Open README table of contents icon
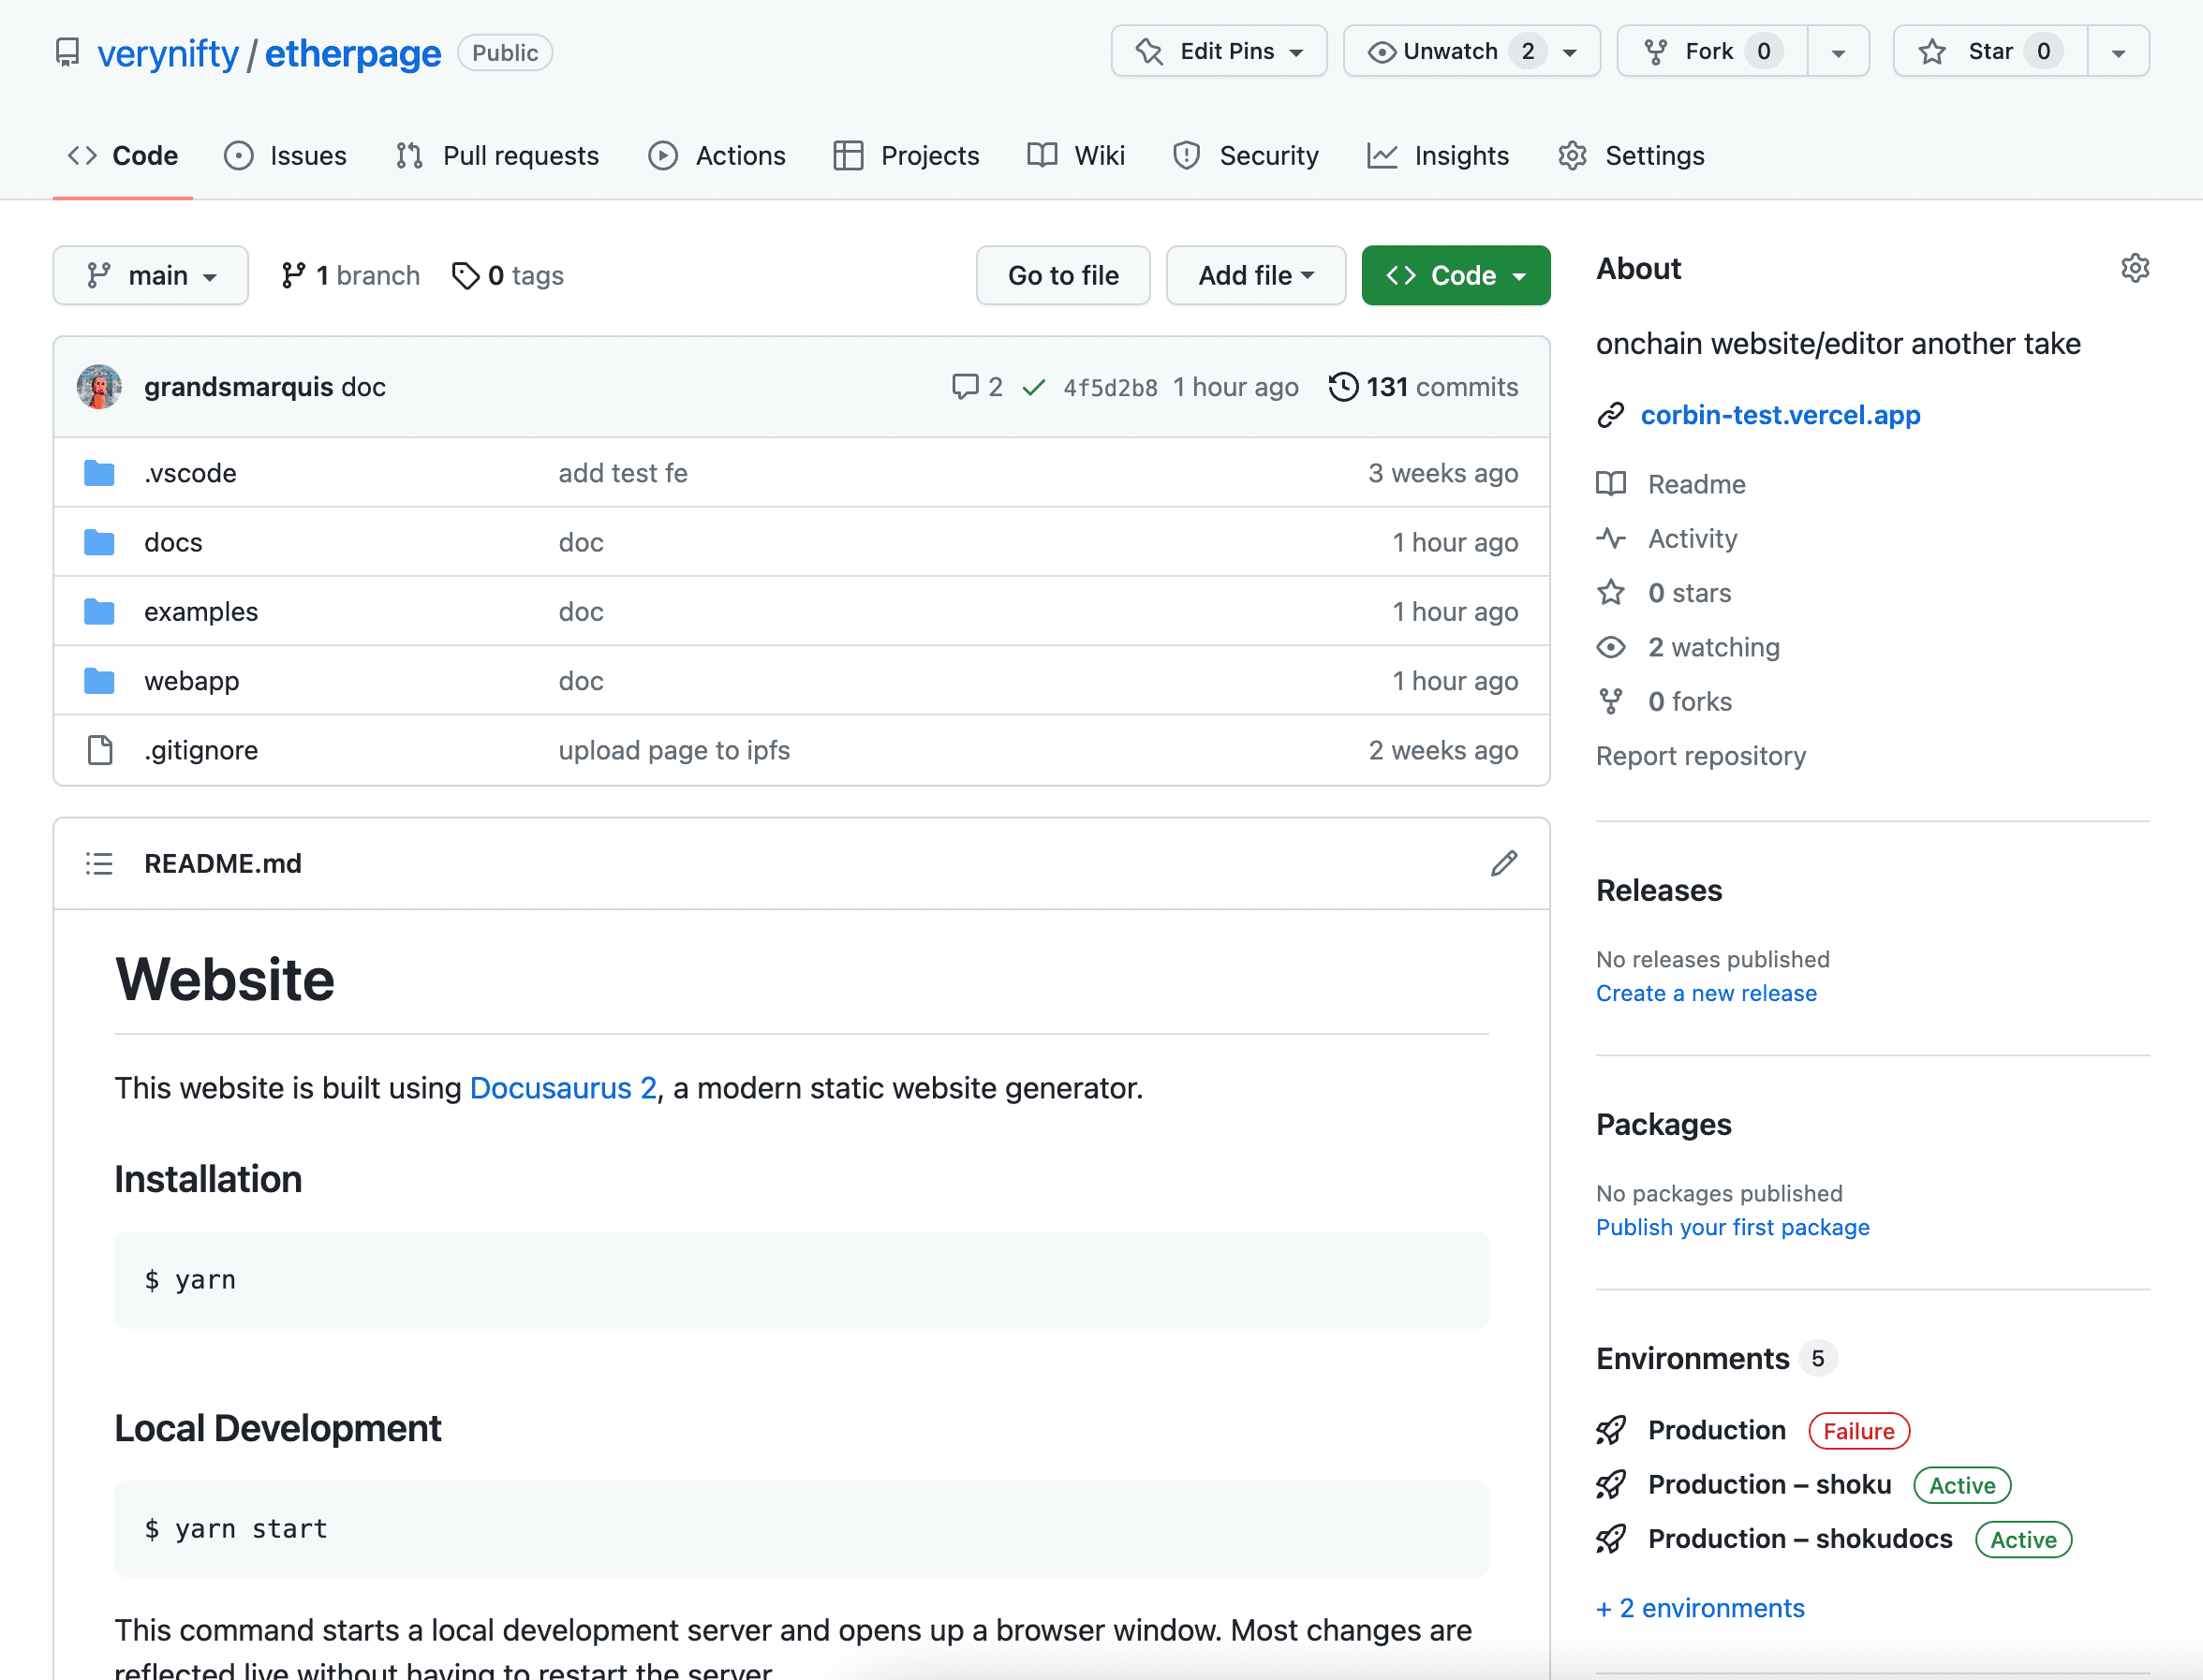 pos(99,863)
